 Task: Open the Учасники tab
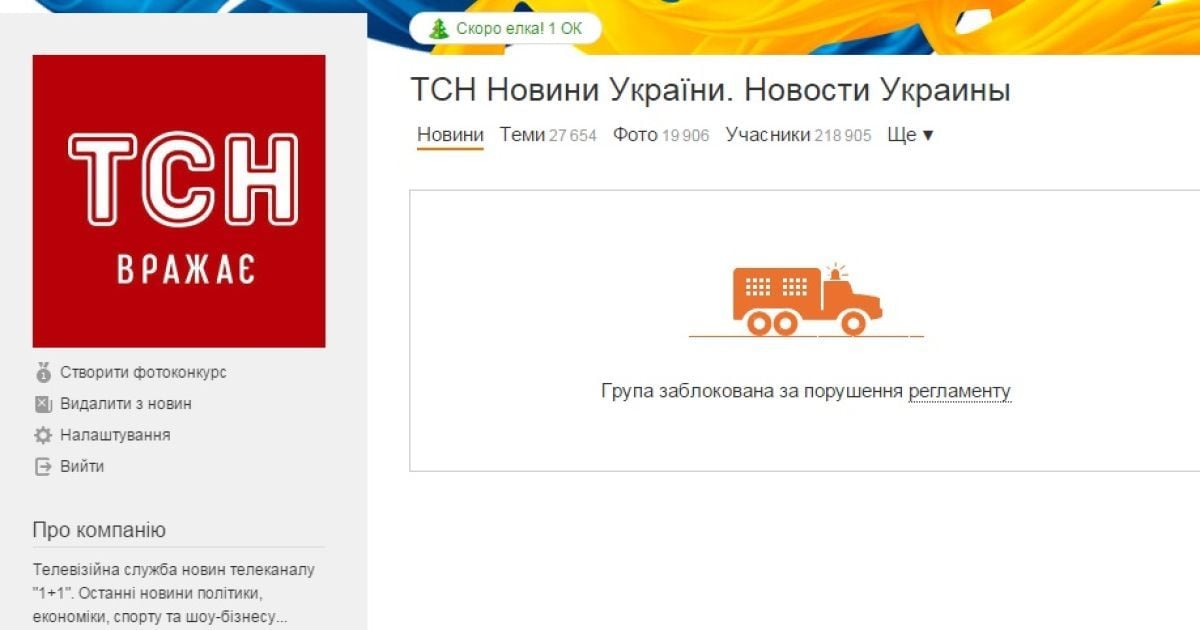point(798,135)
